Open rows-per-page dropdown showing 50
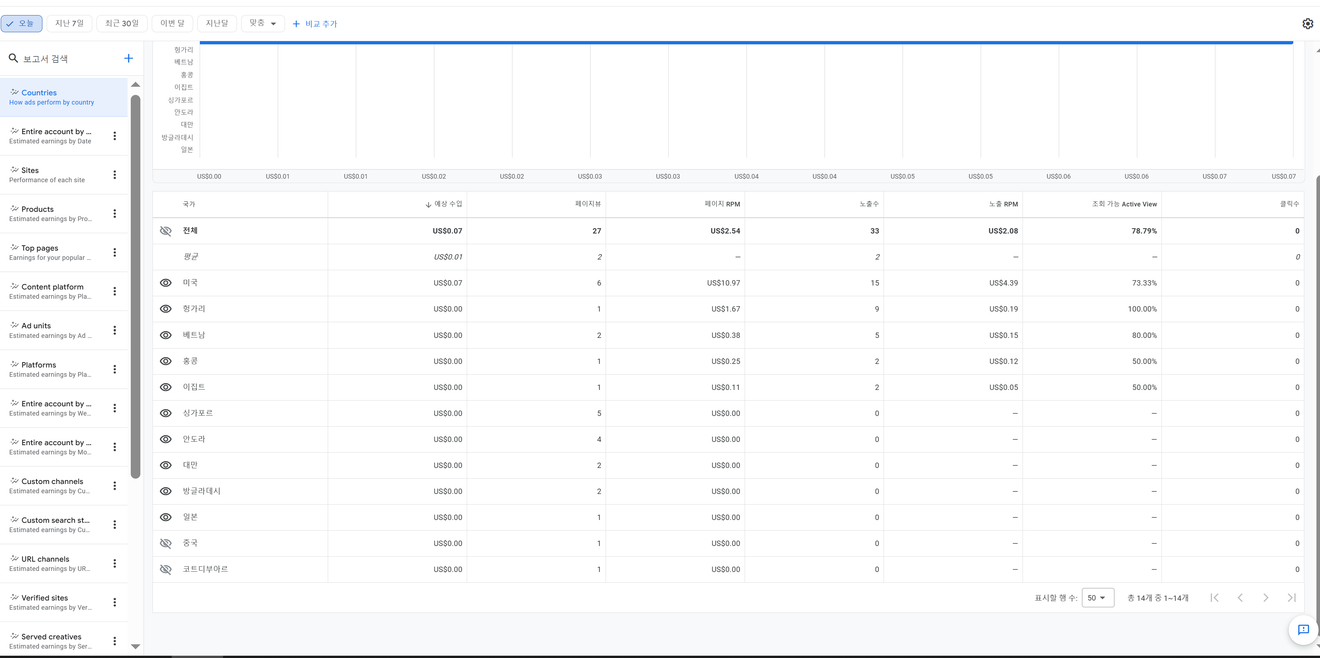This screenshot has width=1320, height=658. tap(1097, 598)
